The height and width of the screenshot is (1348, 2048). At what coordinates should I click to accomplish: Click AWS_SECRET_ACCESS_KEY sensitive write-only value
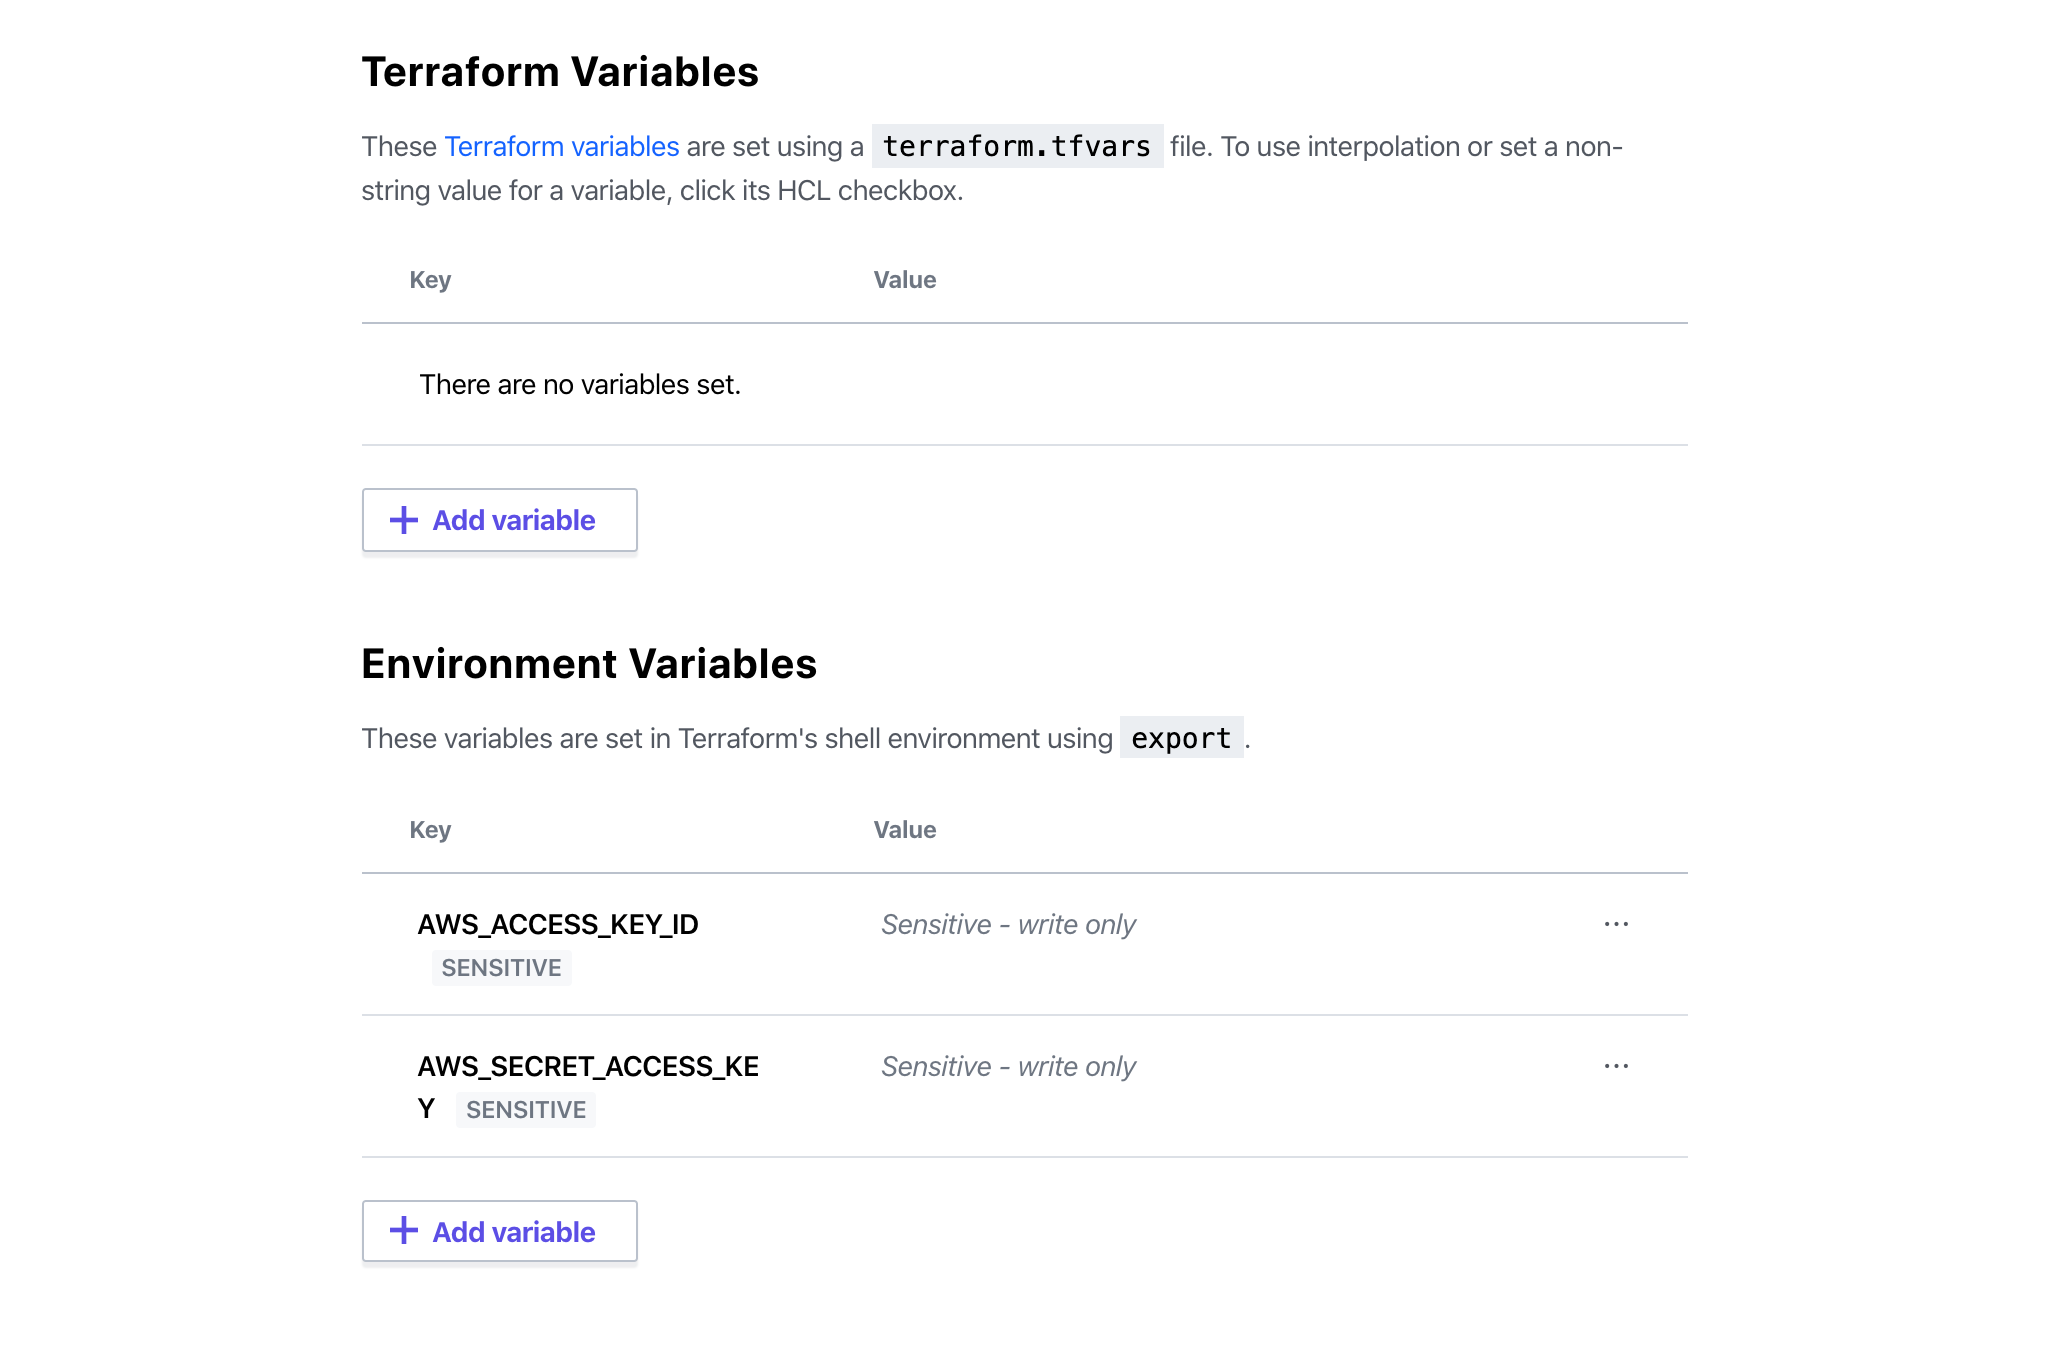(1007, 1067)
